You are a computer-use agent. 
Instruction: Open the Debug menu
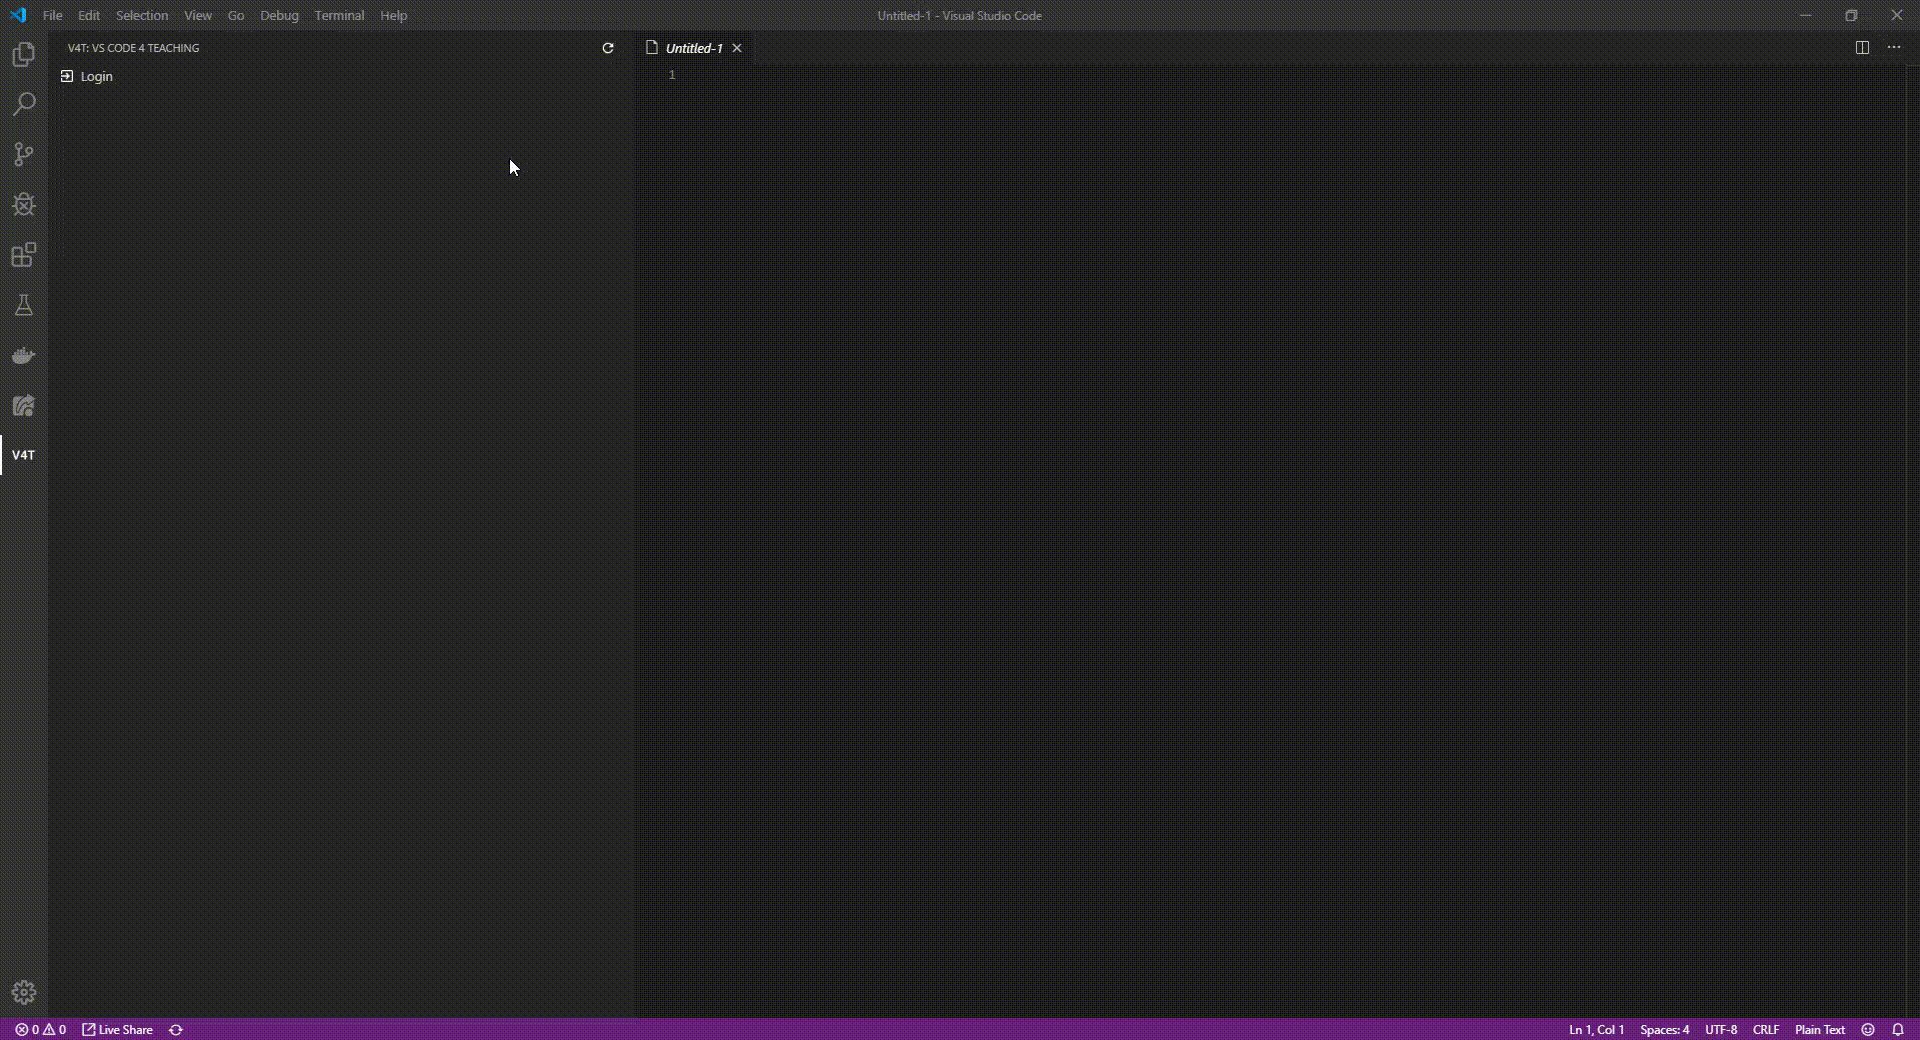pyautogui.click(x=279, y=15)
